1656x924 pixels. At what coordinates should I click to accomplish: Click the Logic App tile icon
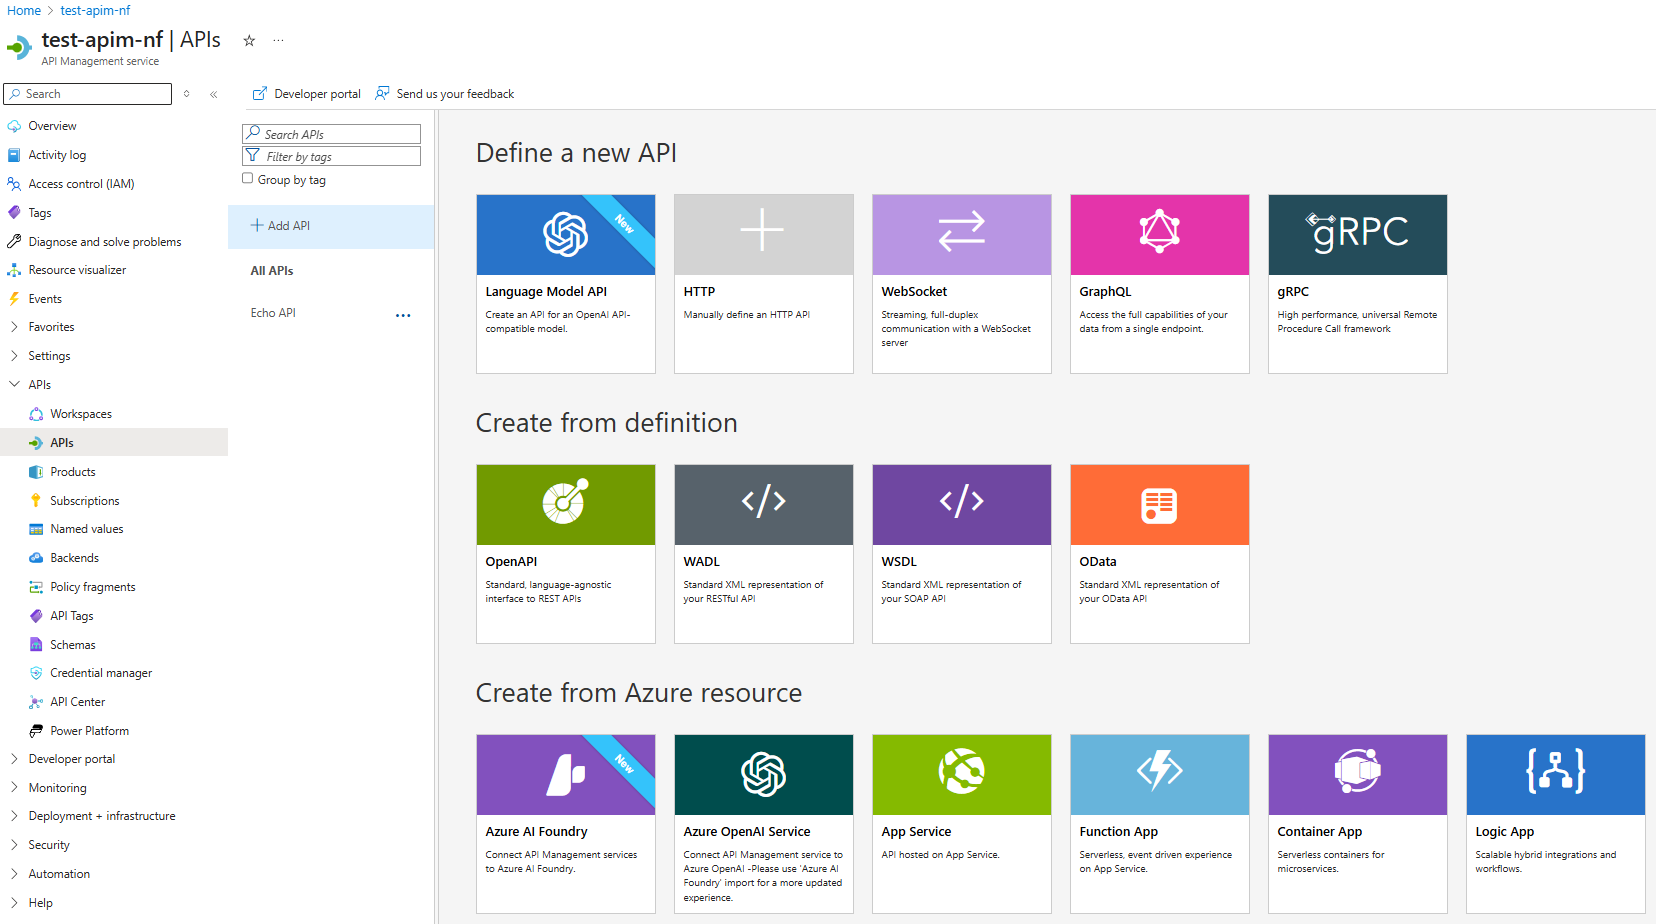pos(1555,770)
